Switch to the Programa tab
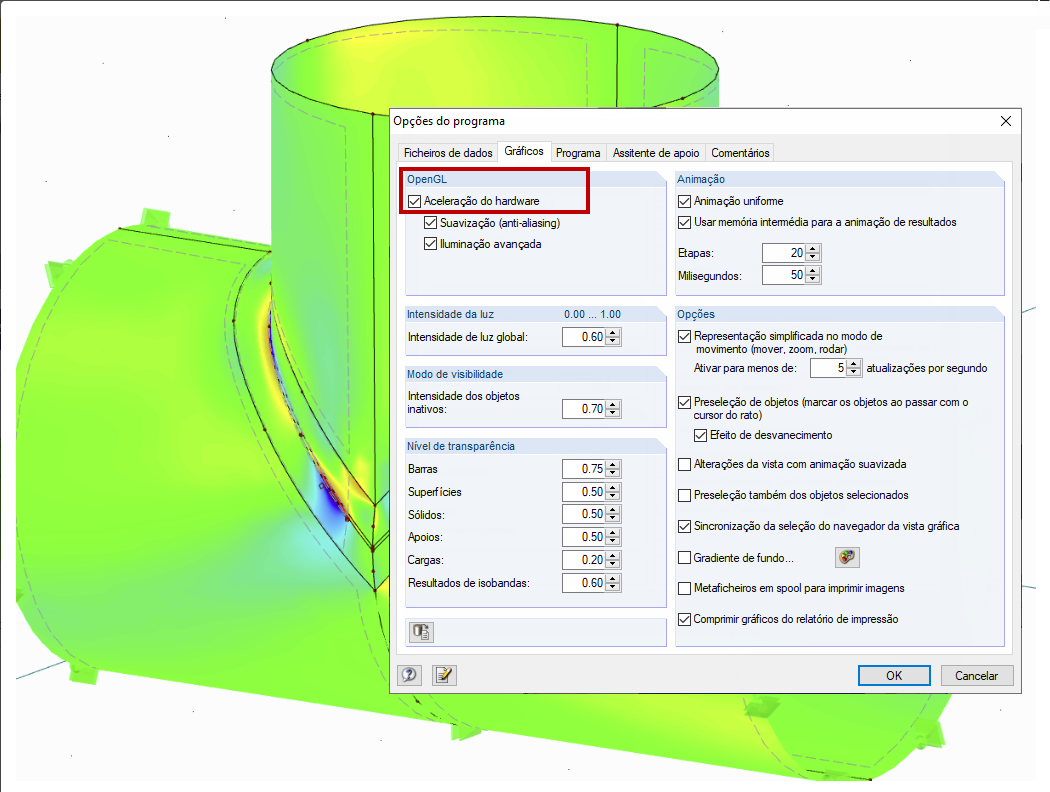This screenshot has width=1050, height=792. 578,153
